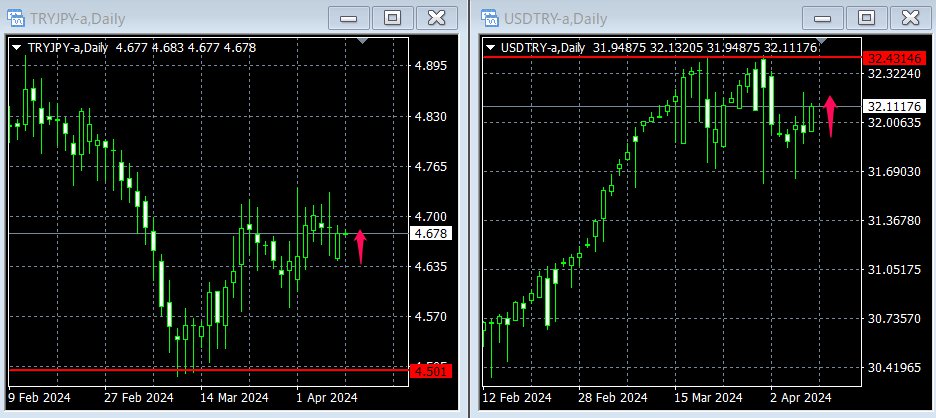Click the 12 Feb 2024 date label
Screen dimensions: 936x418
517,398
